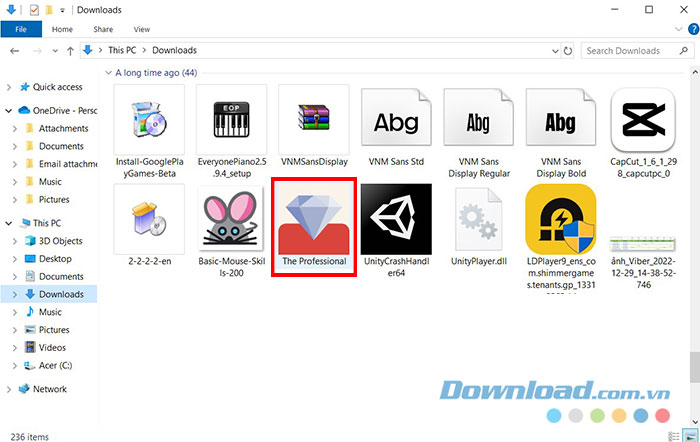Switch to the View ribbon tab

click(142, 30)
